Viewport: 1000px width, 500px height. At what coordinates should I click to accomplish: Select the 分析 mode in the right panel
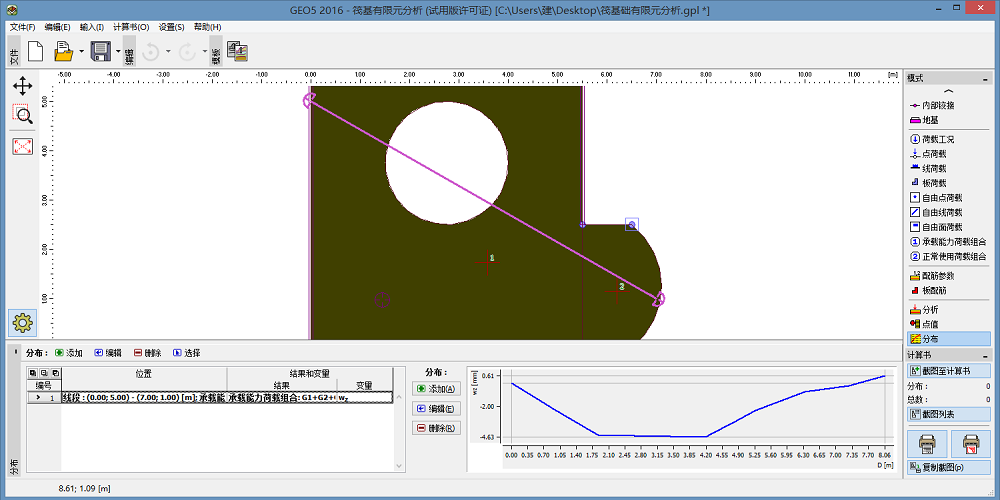[x=930, y=309]
